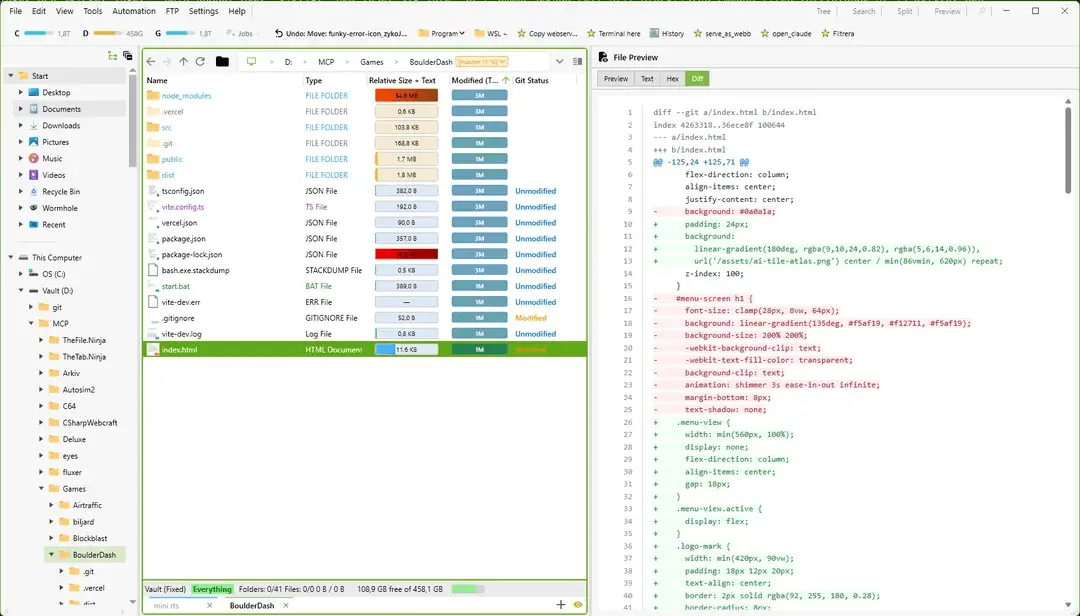
Task: Open the Automation menu
Action: coord(134,11)
